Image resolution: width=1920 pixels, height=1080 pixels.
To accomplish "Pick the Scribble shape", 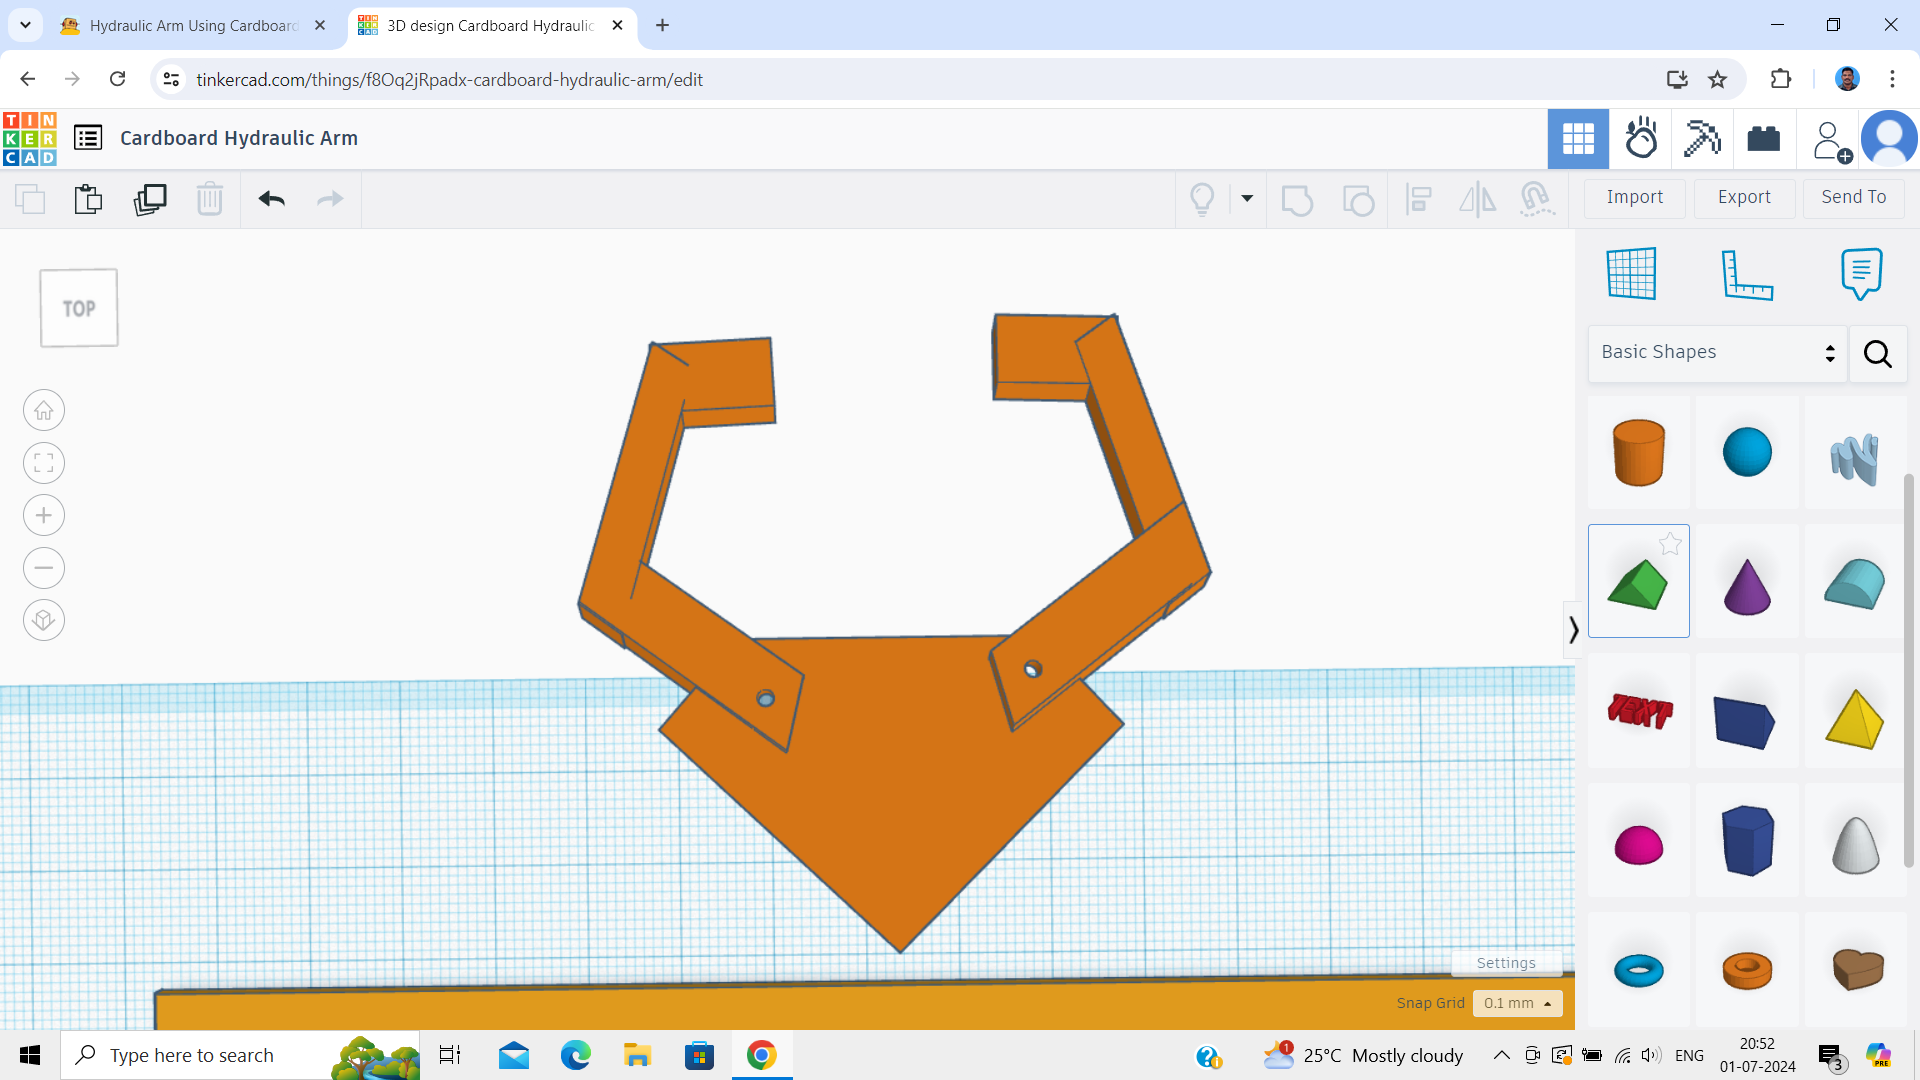I will [x=1855, y=453].
